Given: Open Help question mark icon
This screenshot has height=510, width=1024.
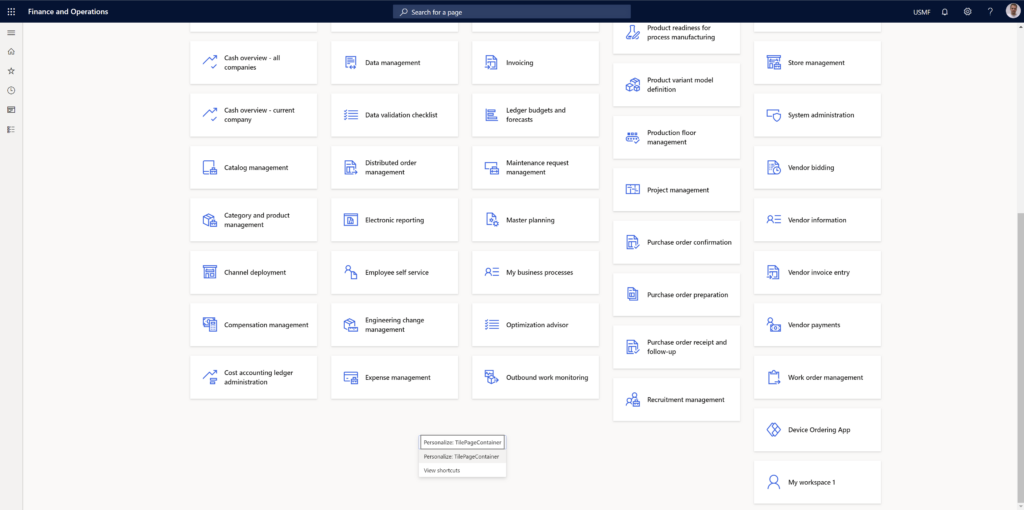Looking at the screenshot, I should [x=990, y=12].
